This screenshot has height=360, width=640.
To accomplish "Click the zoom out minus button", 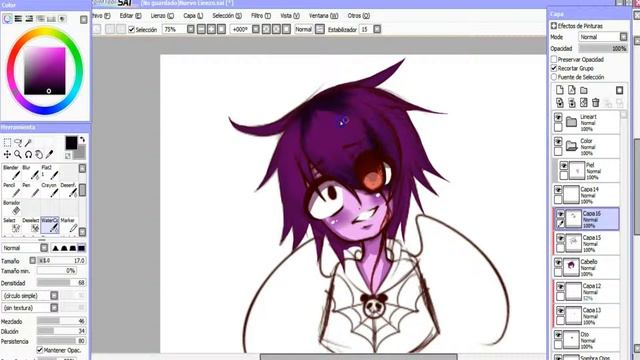I will click(x=201, y=29).
